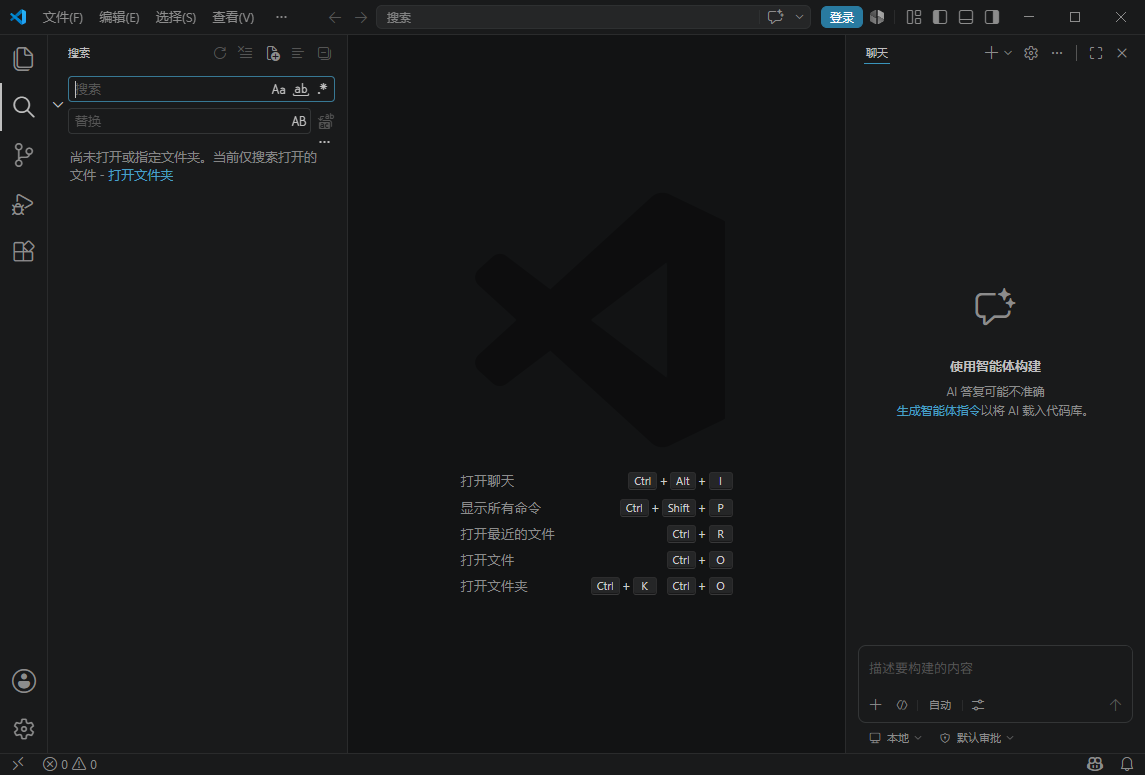
Task: Click the title bar 搜索 command center
Action: coord(570,18)
